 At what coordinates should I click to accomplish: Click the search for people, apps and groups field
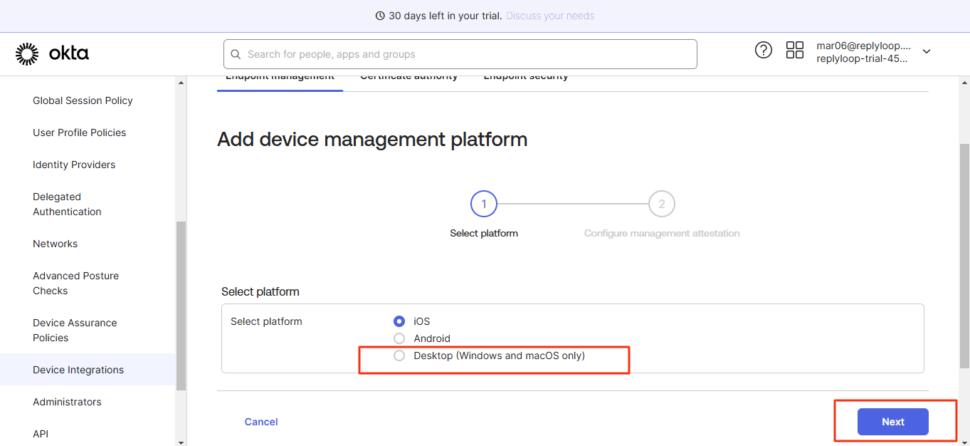coord(460,54)
